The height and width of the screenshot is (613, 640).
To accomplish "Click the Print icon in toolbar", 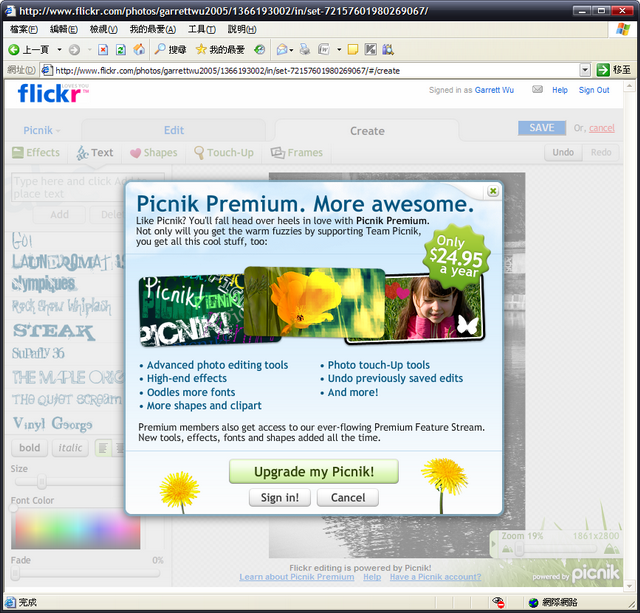I will point(304,49).
